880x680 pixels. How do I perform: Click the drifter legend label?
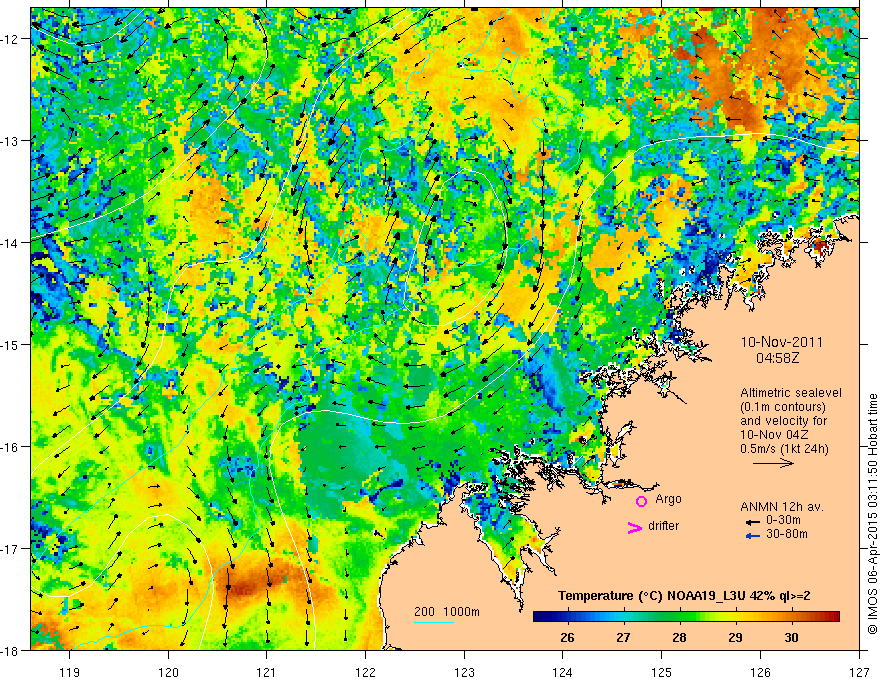pos(663,526)
